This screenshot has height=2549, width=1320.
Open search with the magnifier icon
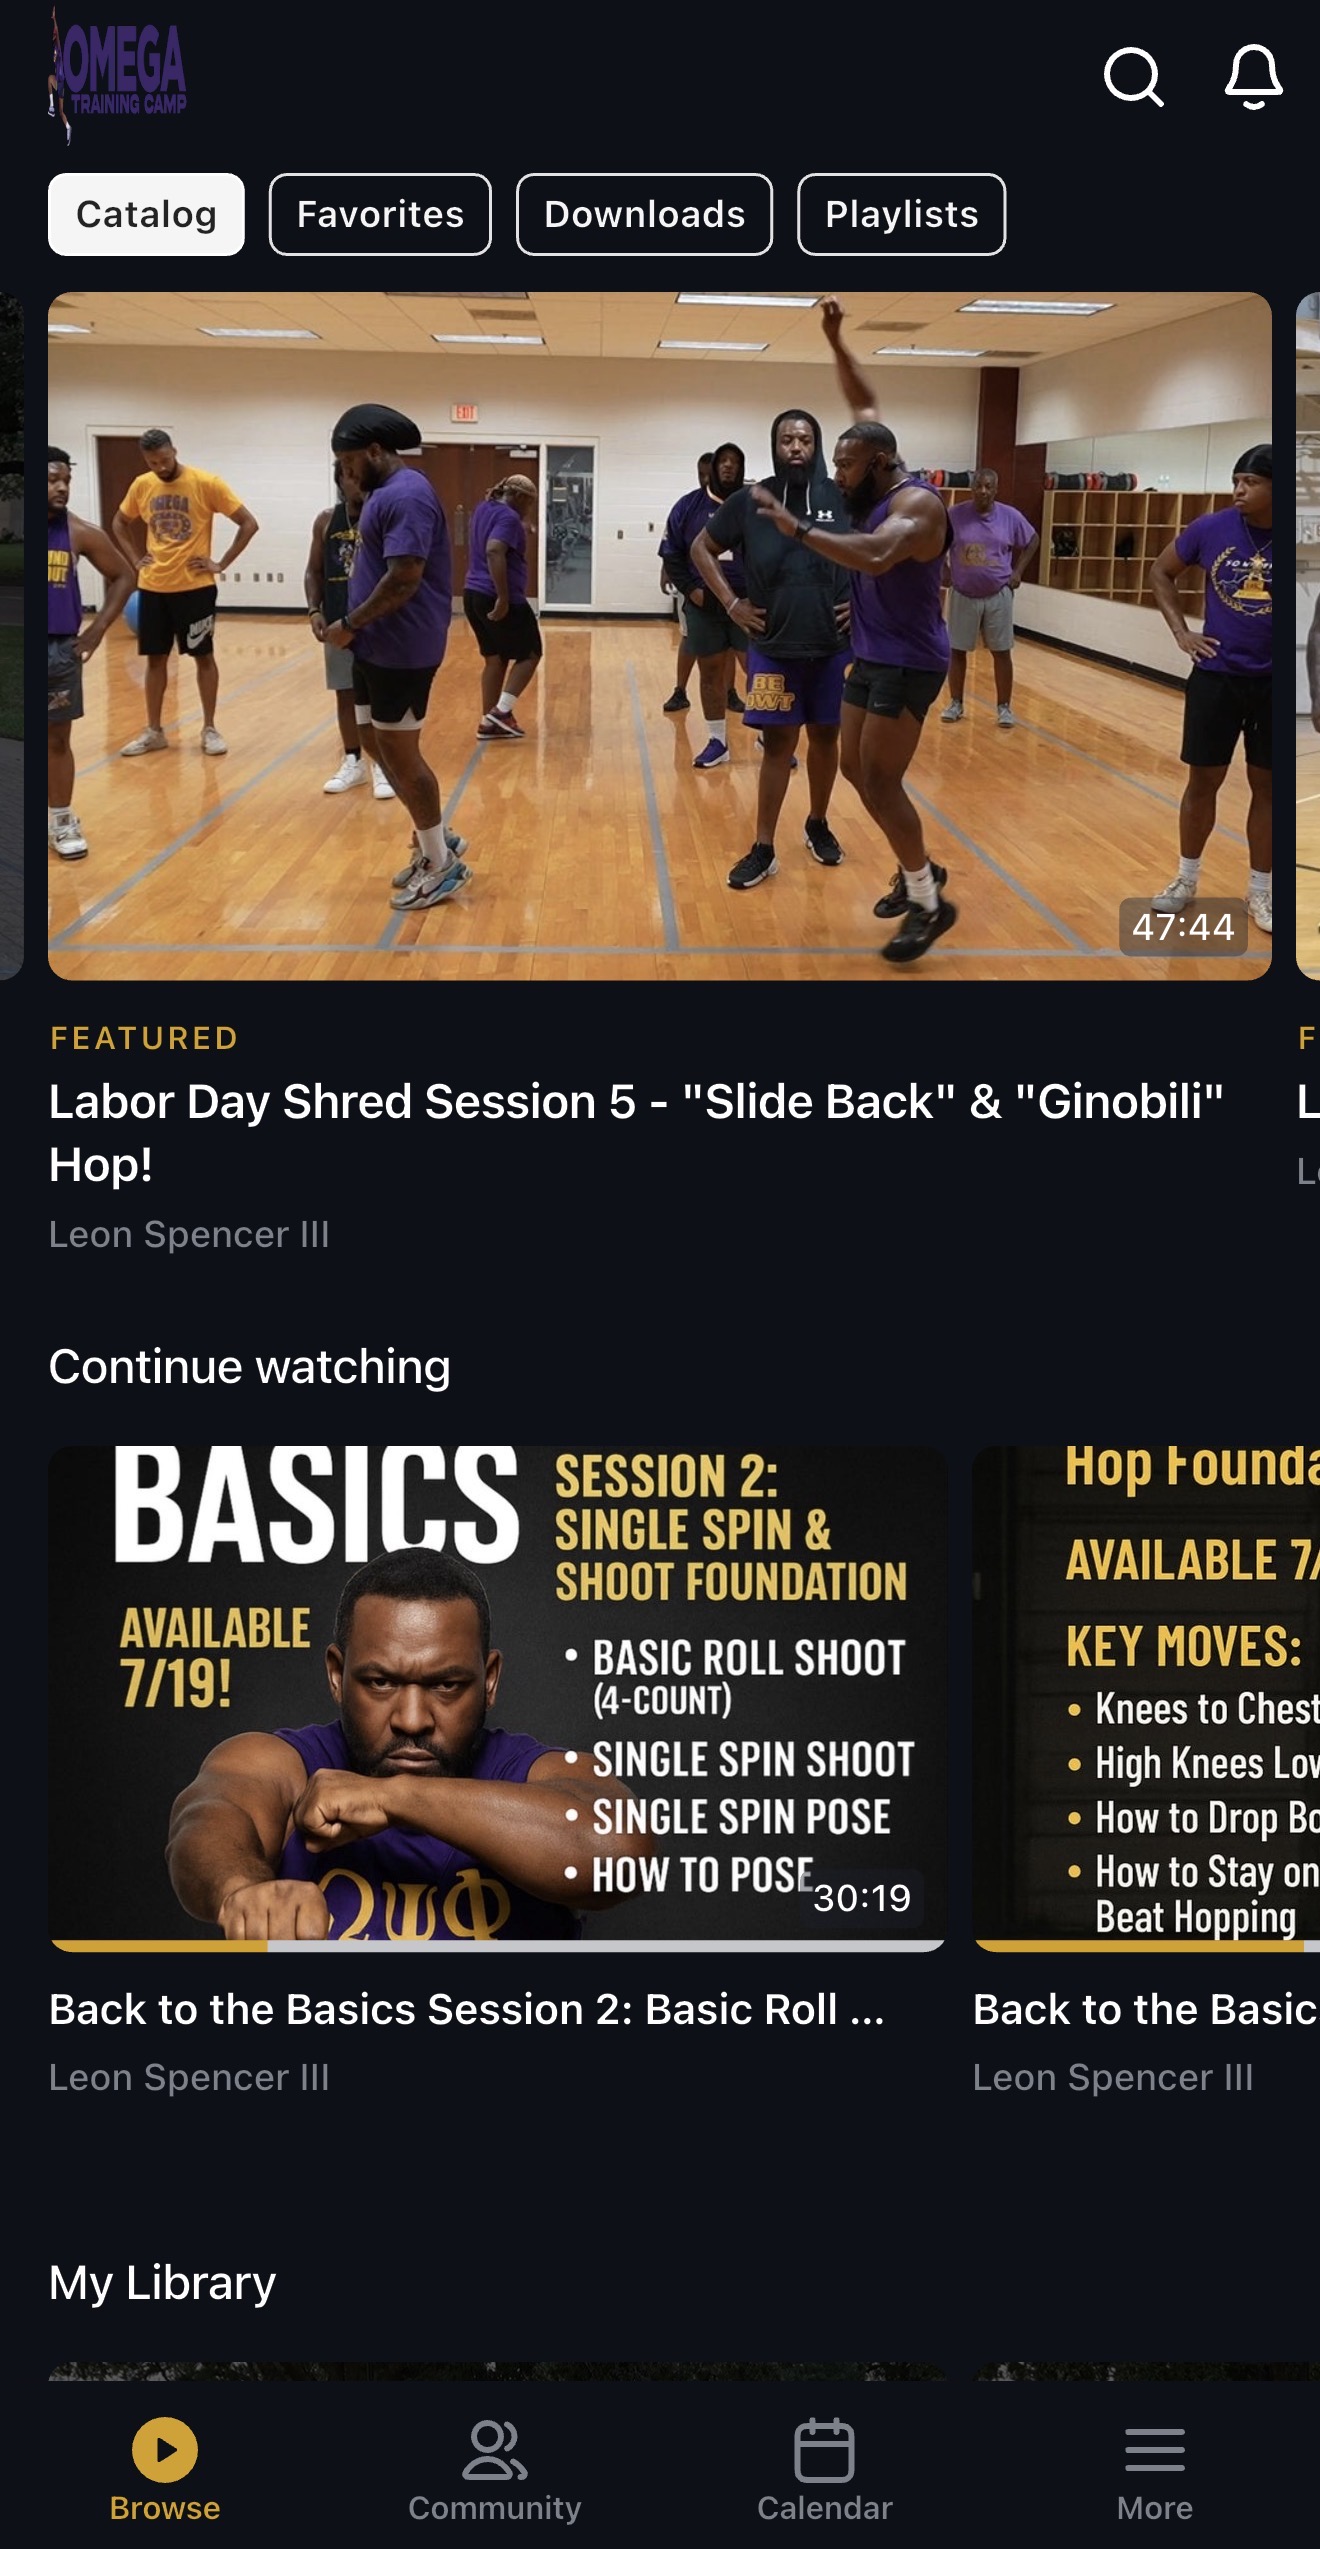tap(1133, 77)
